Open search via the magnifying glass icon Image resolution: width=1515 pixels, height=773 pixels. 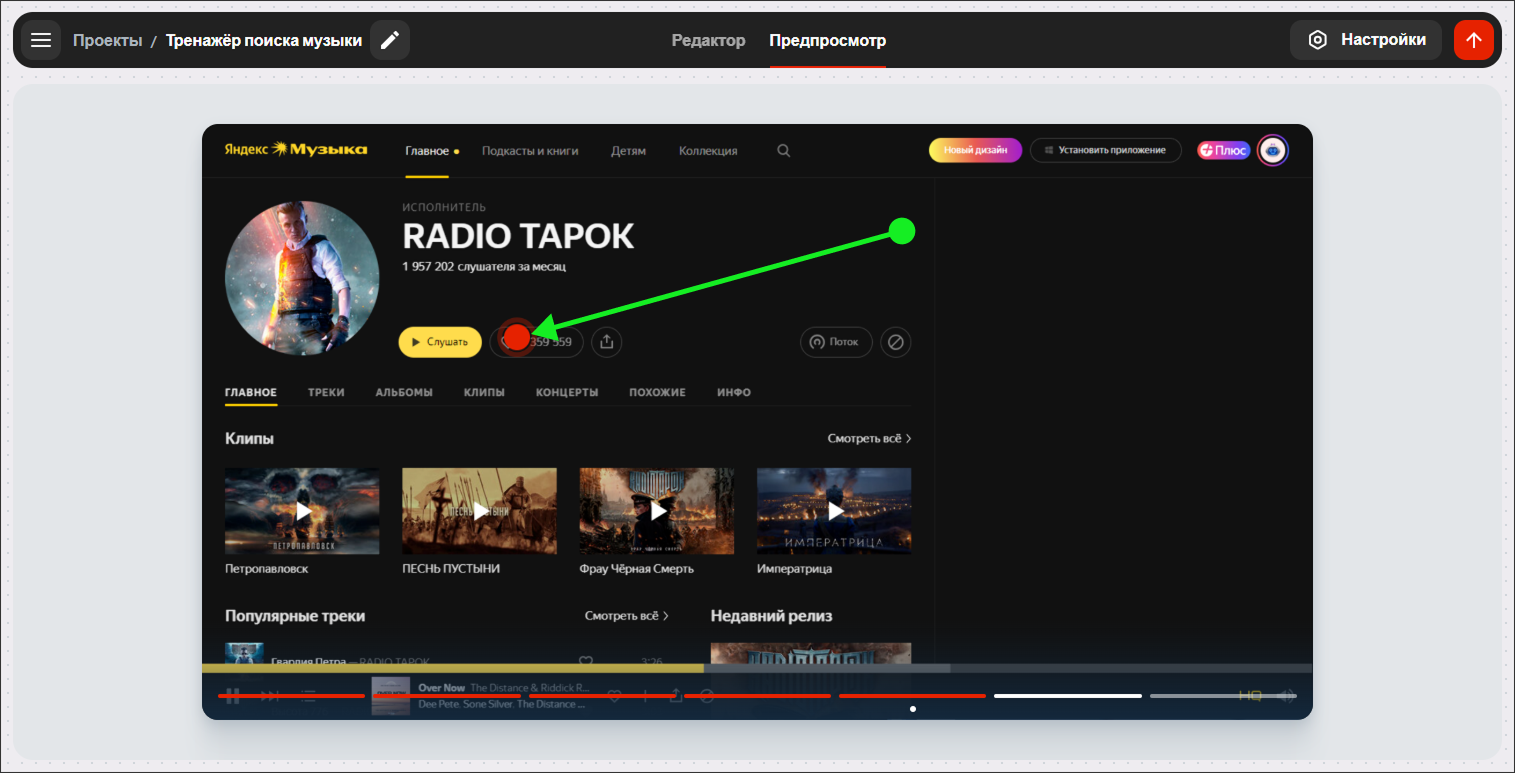tap(783, 150)
